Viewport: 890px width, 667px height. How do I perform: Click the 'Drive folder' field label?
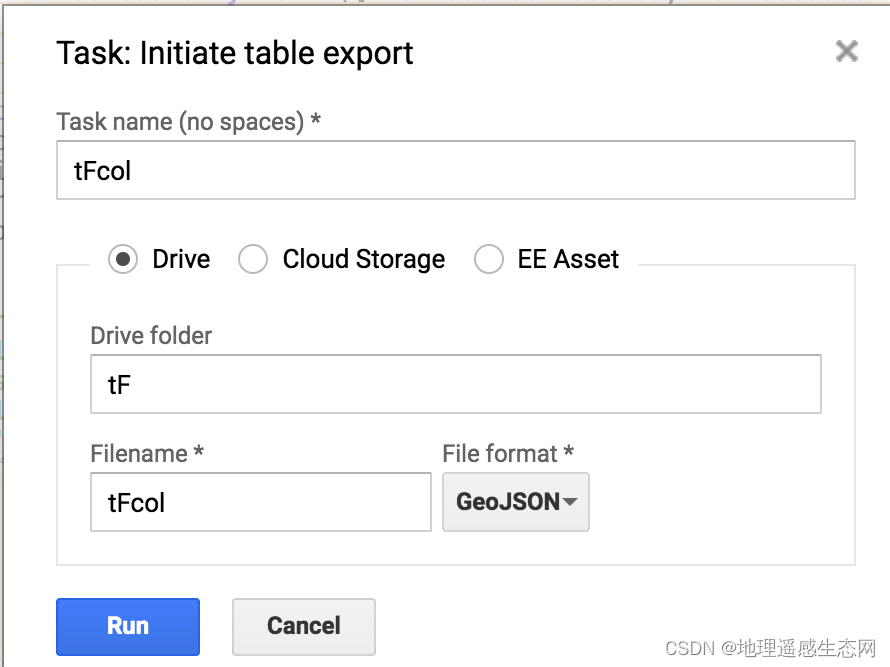151,335
